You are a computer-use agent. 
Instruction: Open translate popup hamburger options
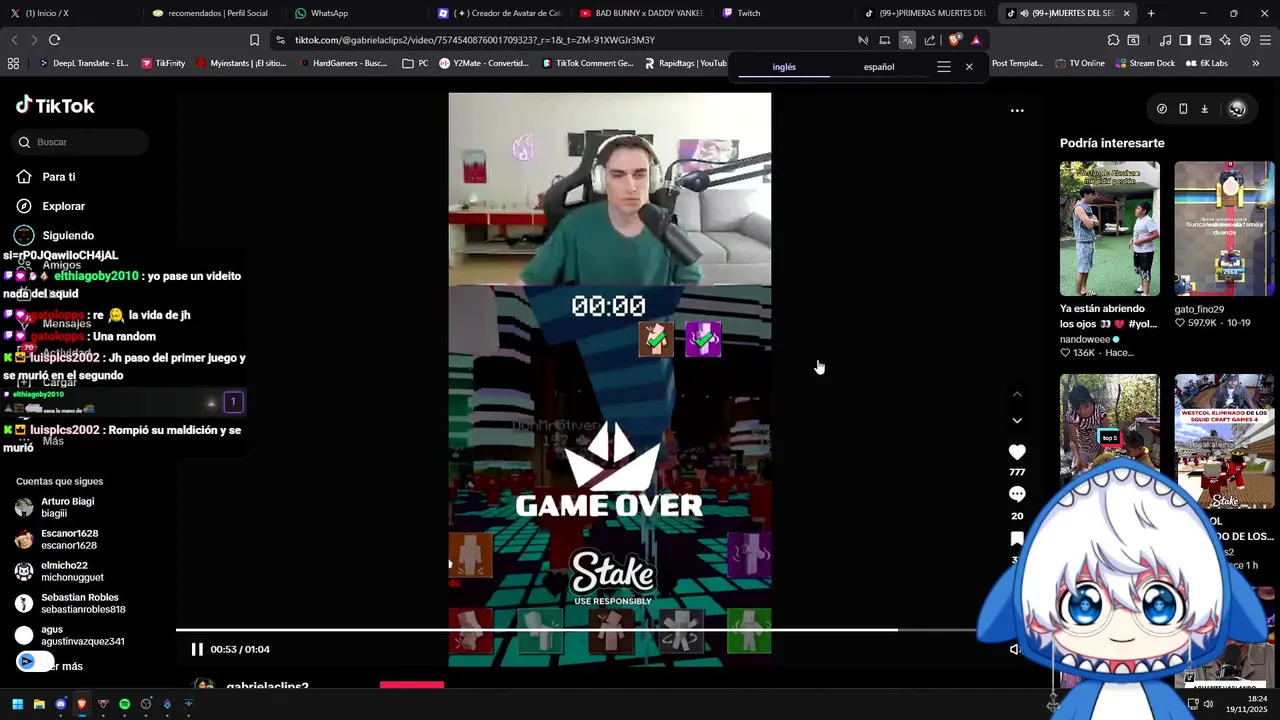tap(944, 67)
